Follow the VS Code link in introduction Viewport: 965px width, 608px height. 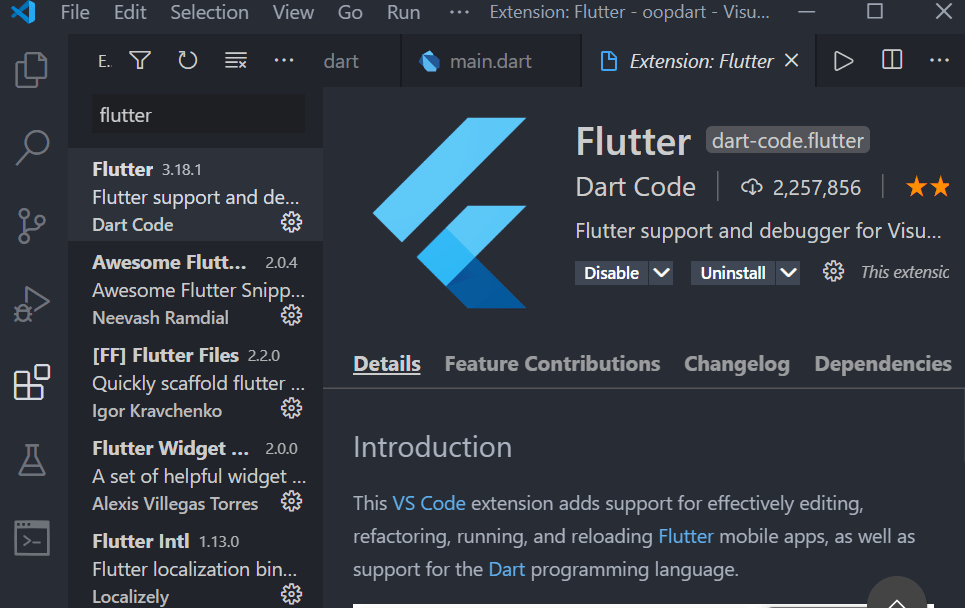click(429, 503)
